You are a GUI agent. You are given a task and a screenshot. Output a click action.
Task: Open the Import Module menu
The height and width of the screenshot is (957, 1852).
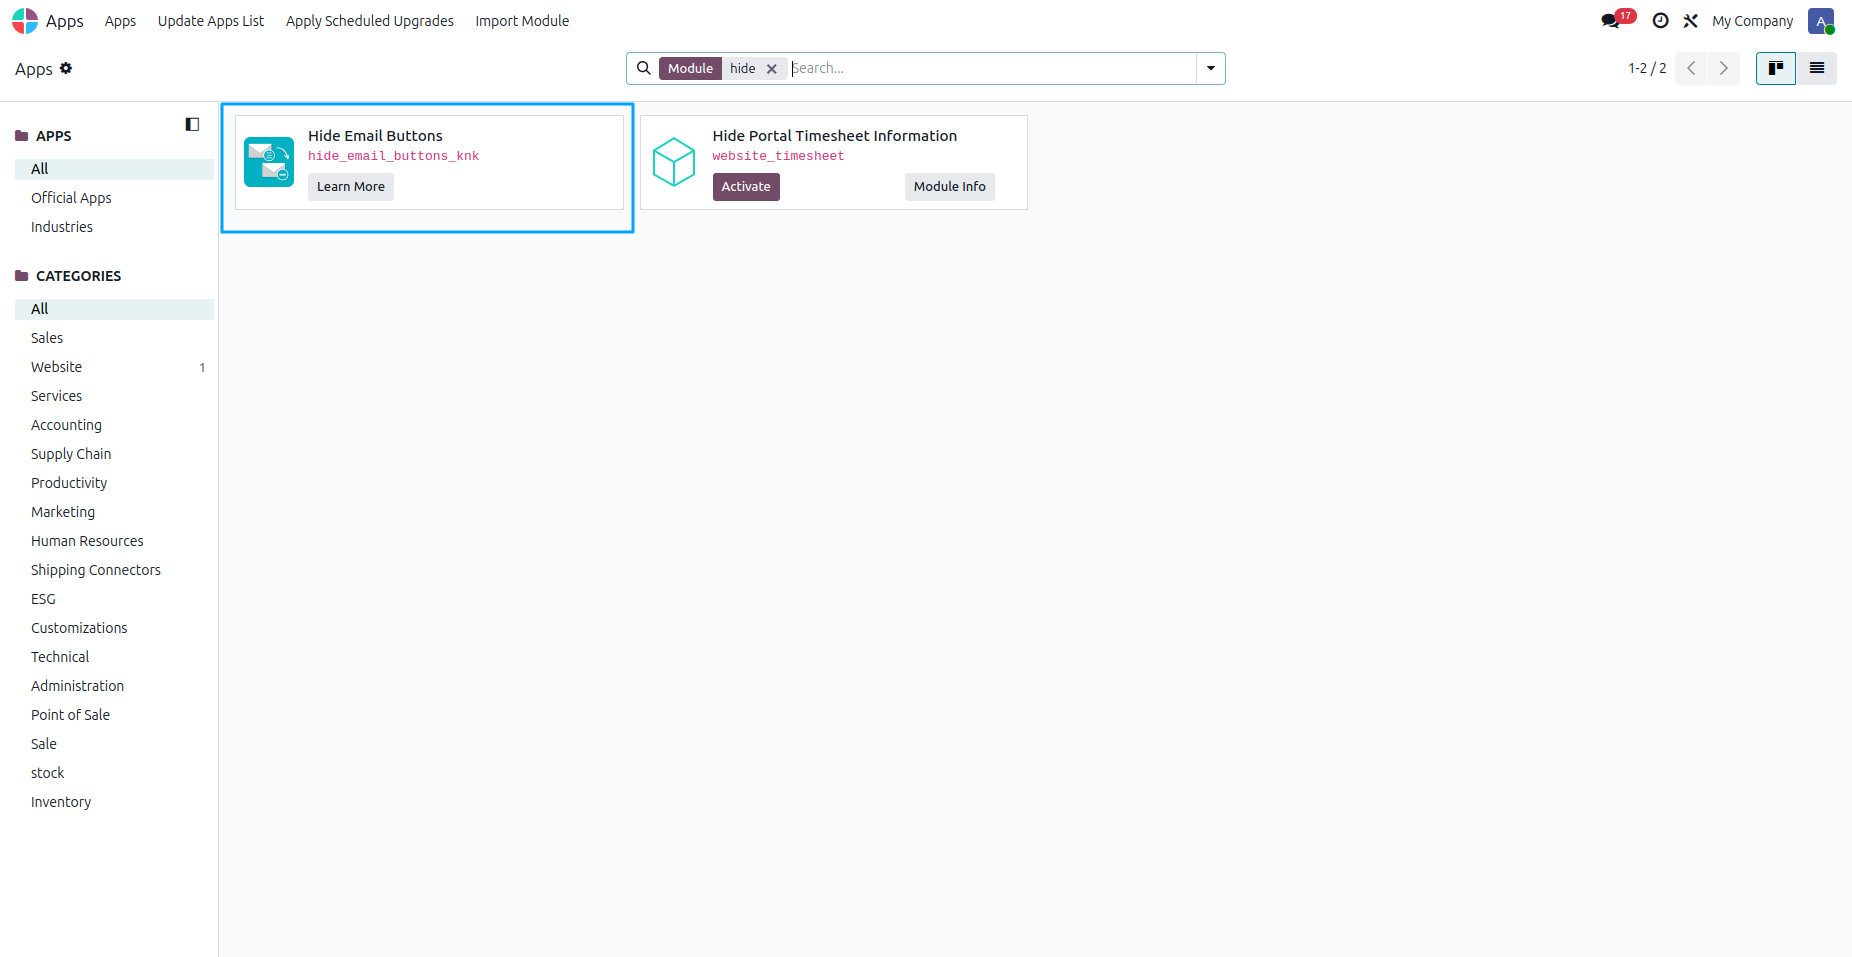click(x=522, y=21)
